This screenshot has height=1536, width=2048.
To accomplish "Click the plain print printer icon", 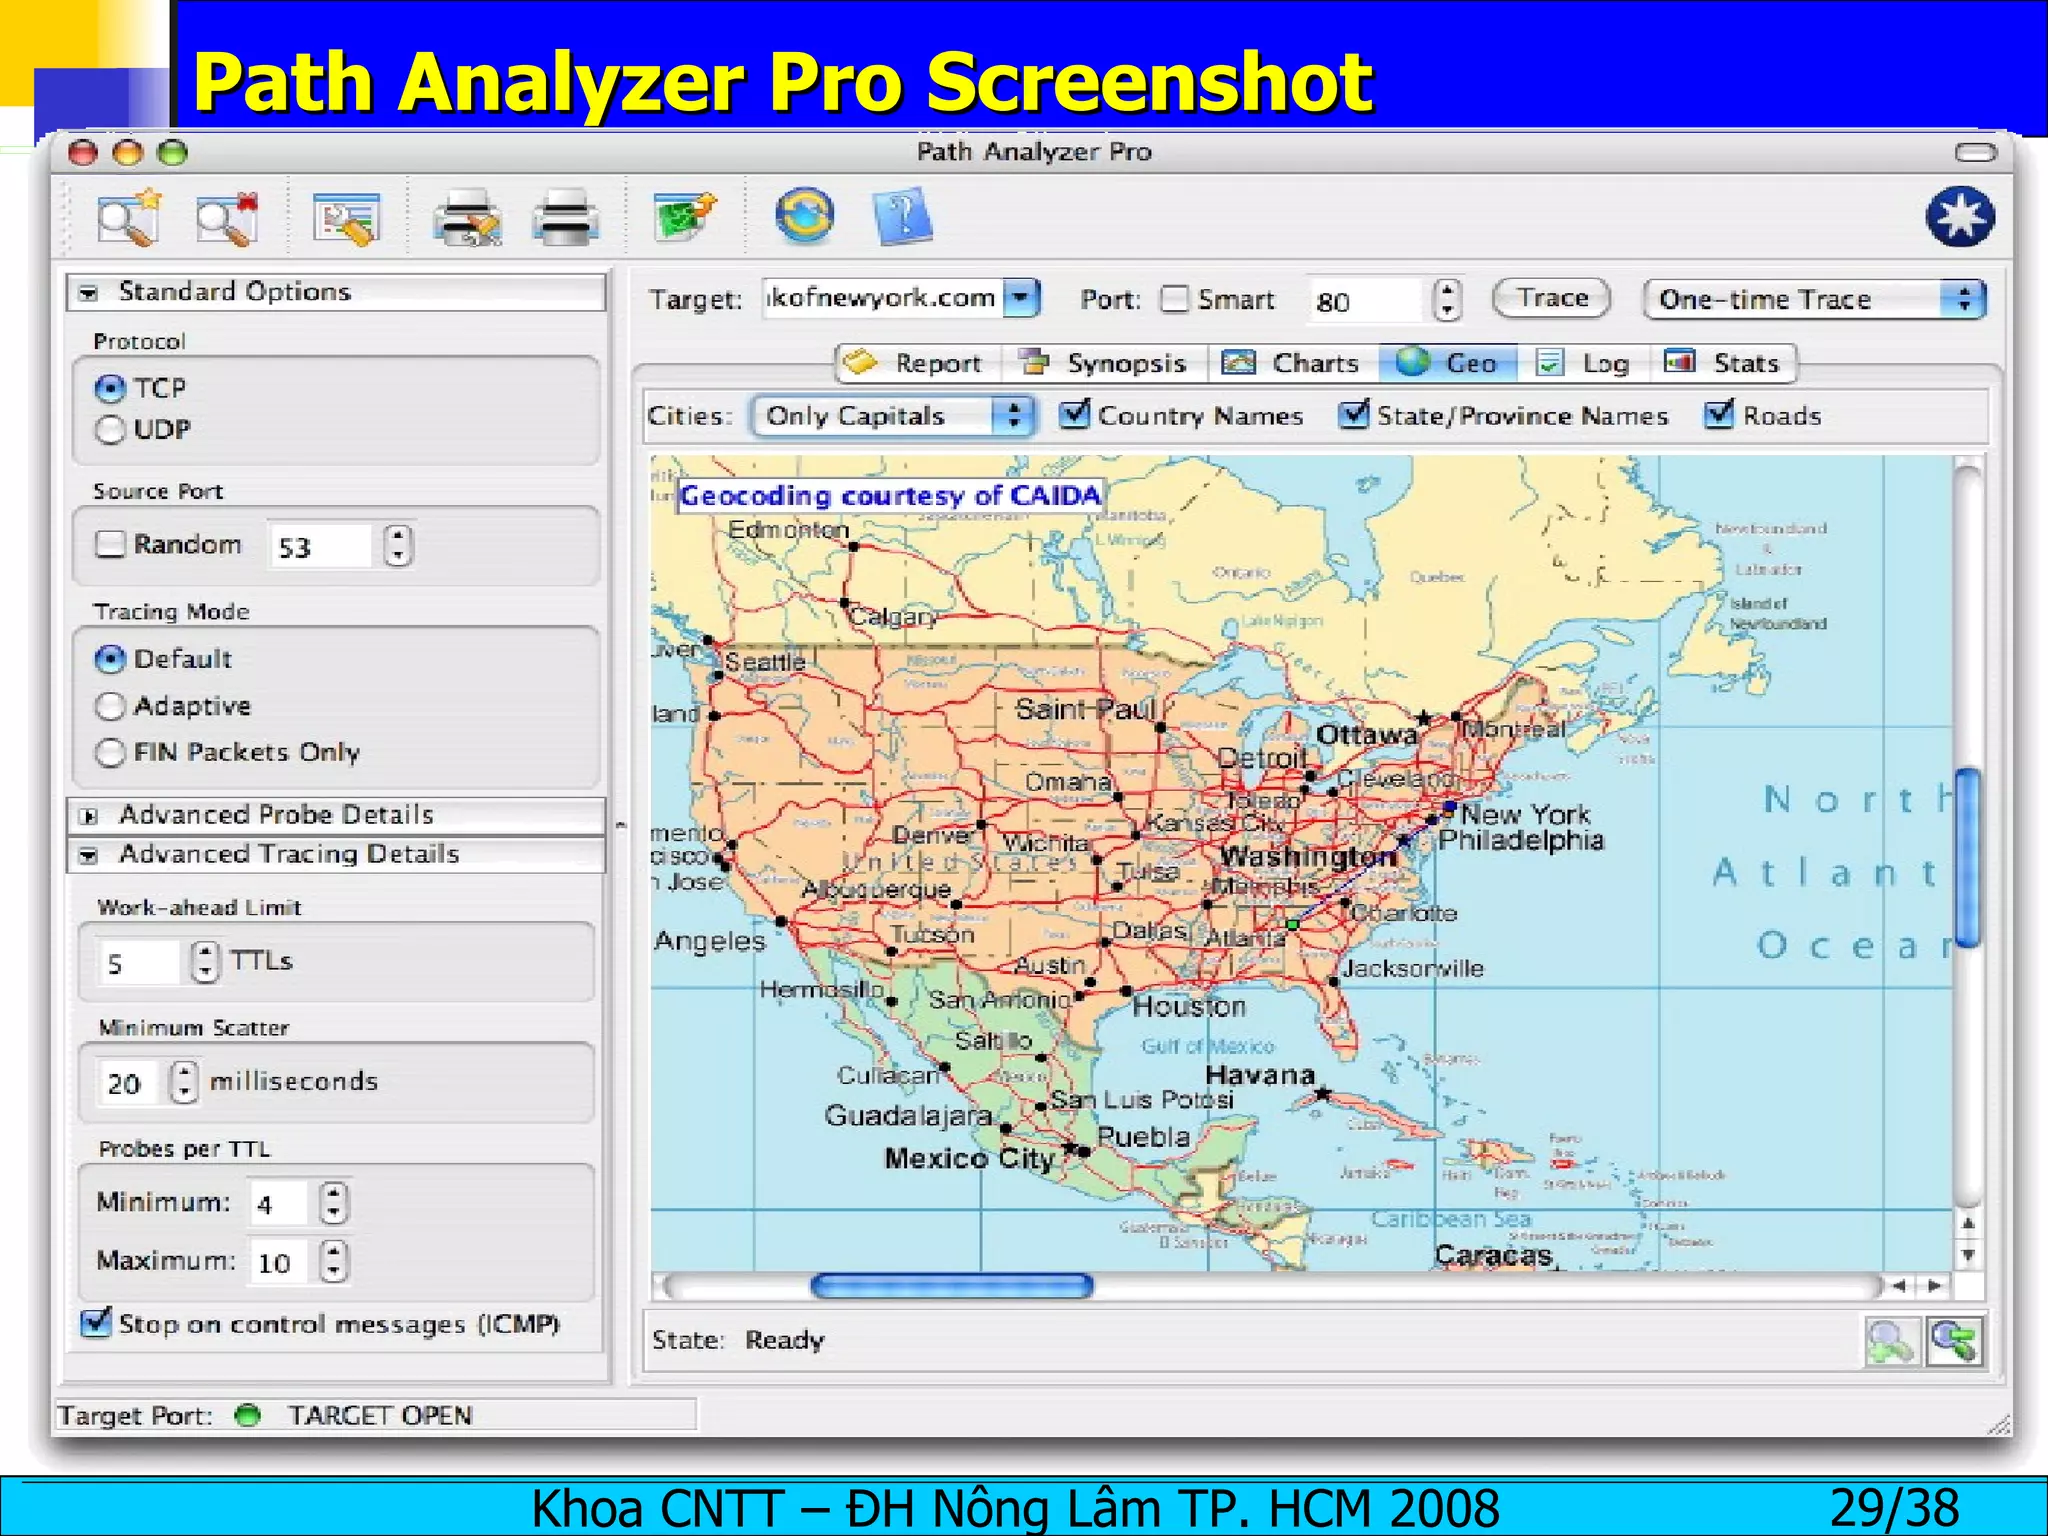I will 566,217.
